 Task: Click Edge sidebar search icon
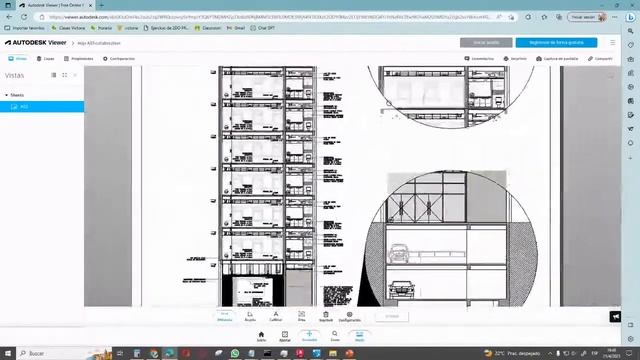point(631,31)
